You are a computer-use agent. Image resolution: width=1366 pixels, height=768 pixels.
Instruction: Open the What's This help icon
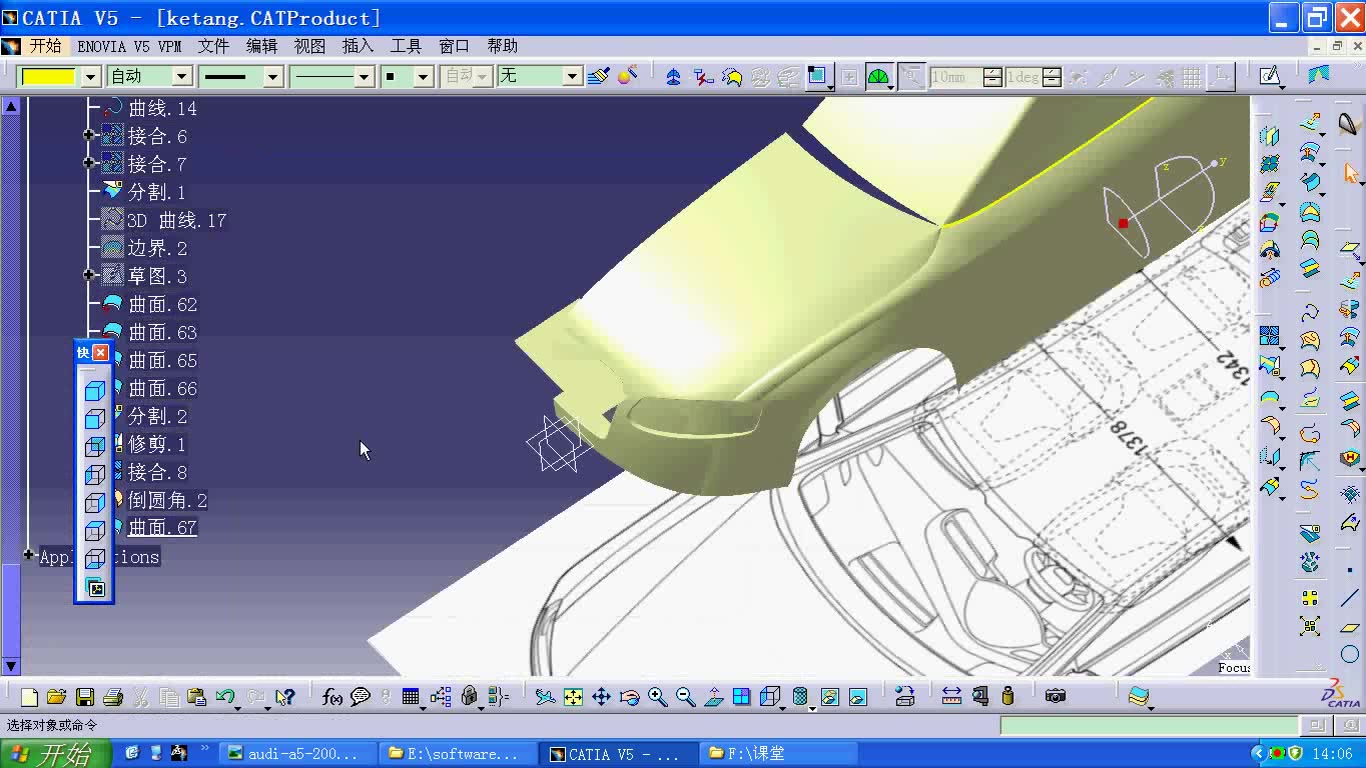click(285, 697)
